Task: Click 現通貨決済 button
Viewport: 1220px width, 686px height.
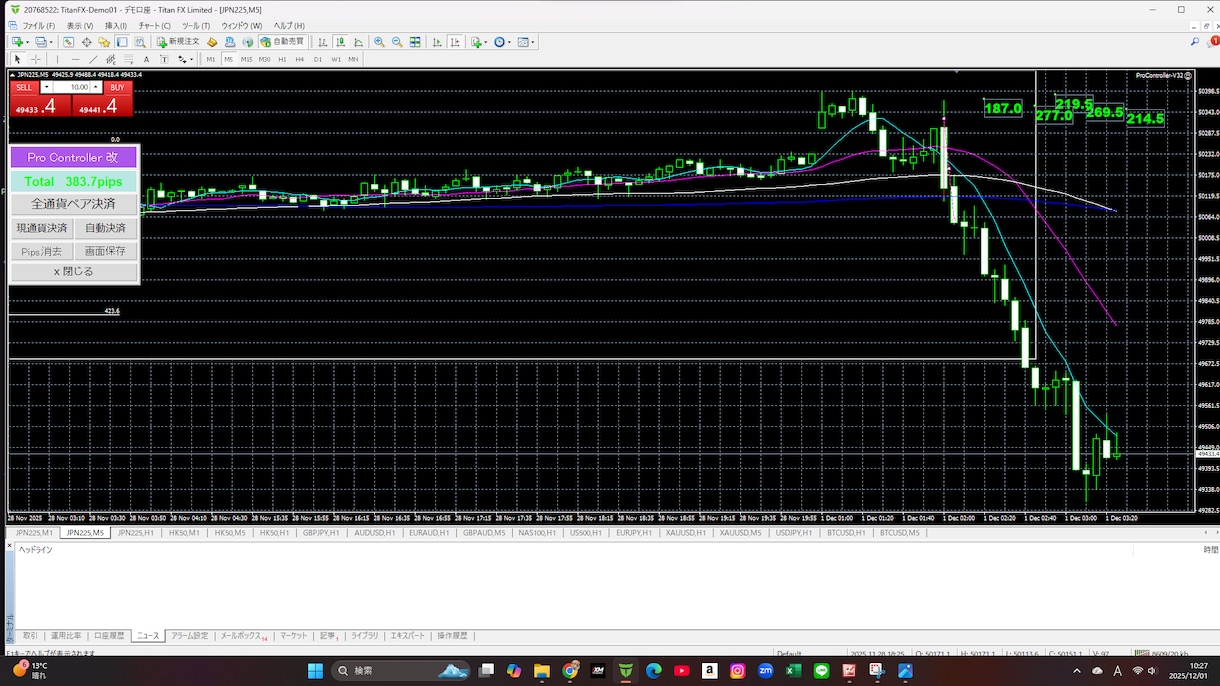Action: pos(42,228)
